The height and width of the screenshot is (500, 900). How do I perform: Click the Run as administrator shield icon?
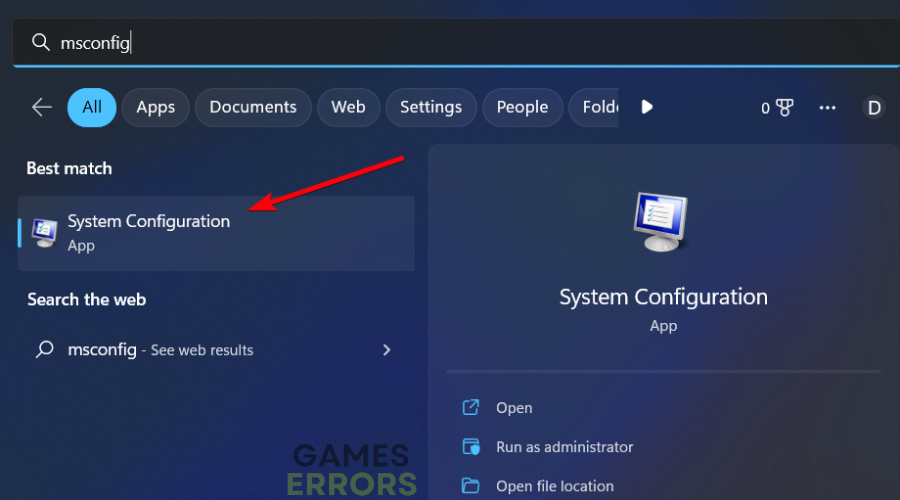471,447
